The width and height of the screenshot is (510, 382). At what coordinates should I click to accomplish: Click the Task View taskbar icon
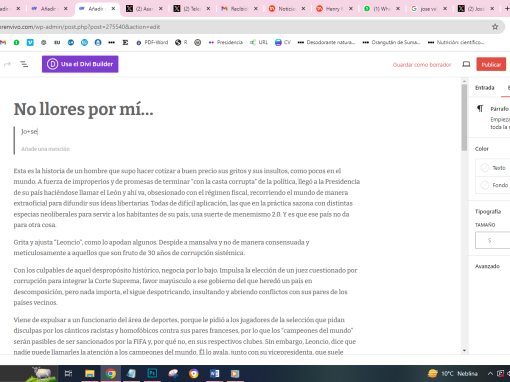(68, 374)
